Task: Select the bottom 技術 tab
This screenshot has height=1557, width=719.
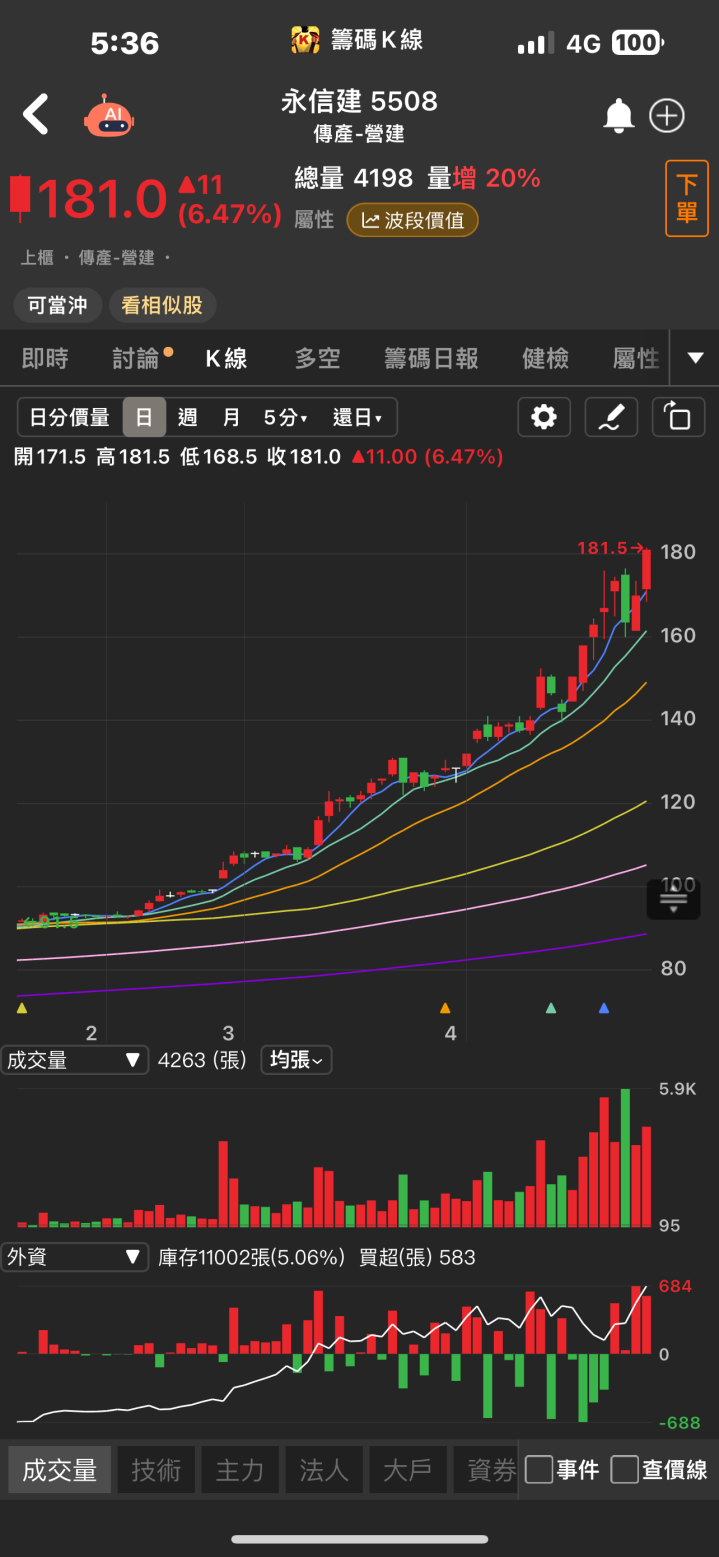Action: pos(157,1470)
